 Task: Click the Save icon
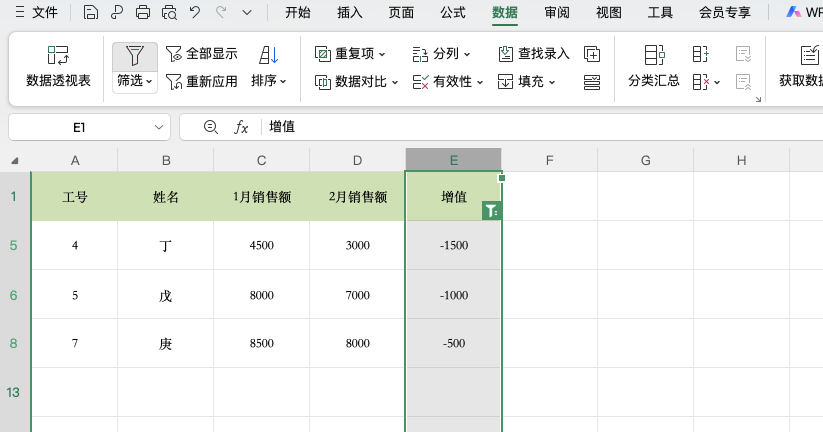[x=91, y=12]
